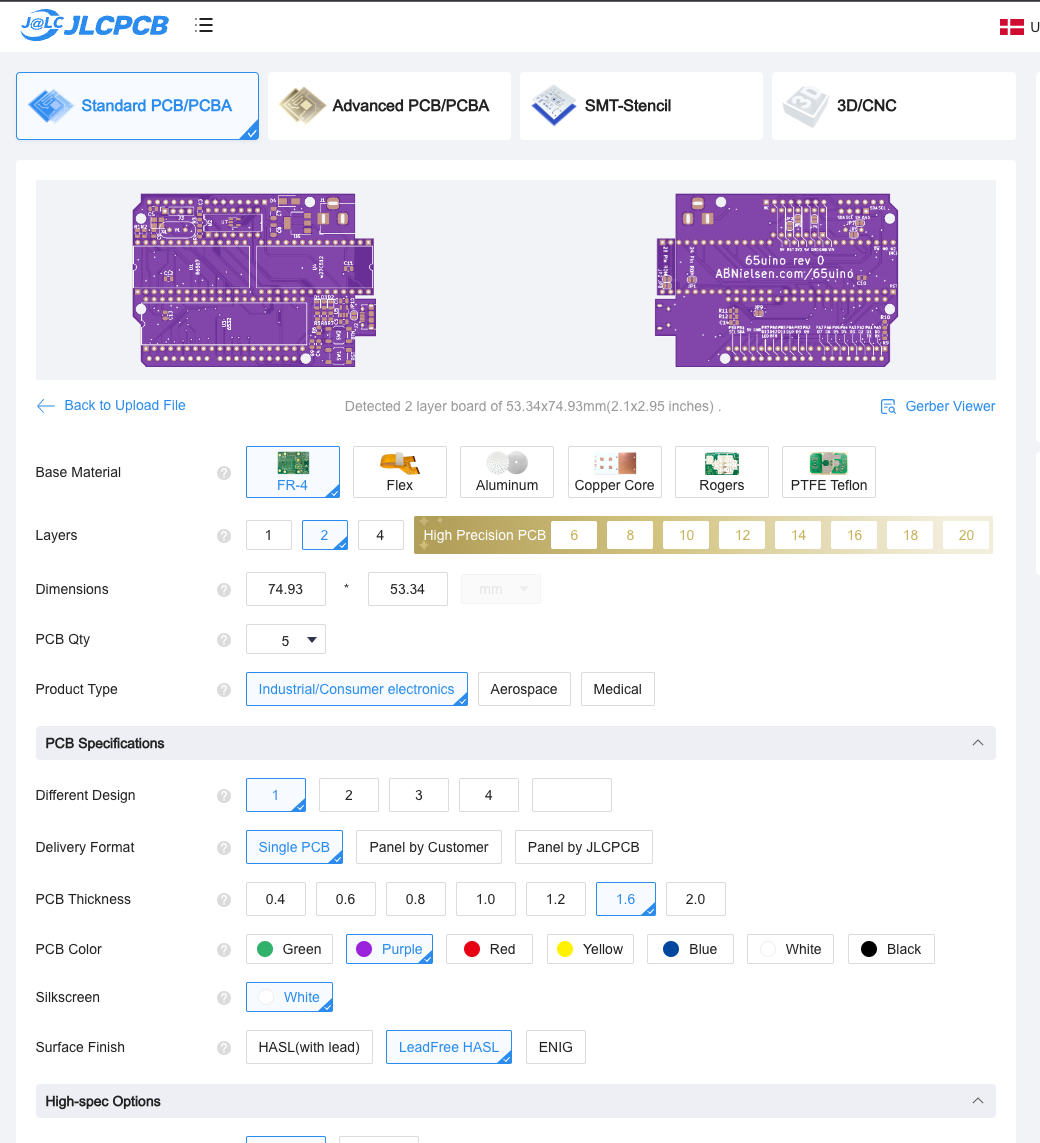
Task: Select Single PCB delivery format
Action: coord(294,847)
